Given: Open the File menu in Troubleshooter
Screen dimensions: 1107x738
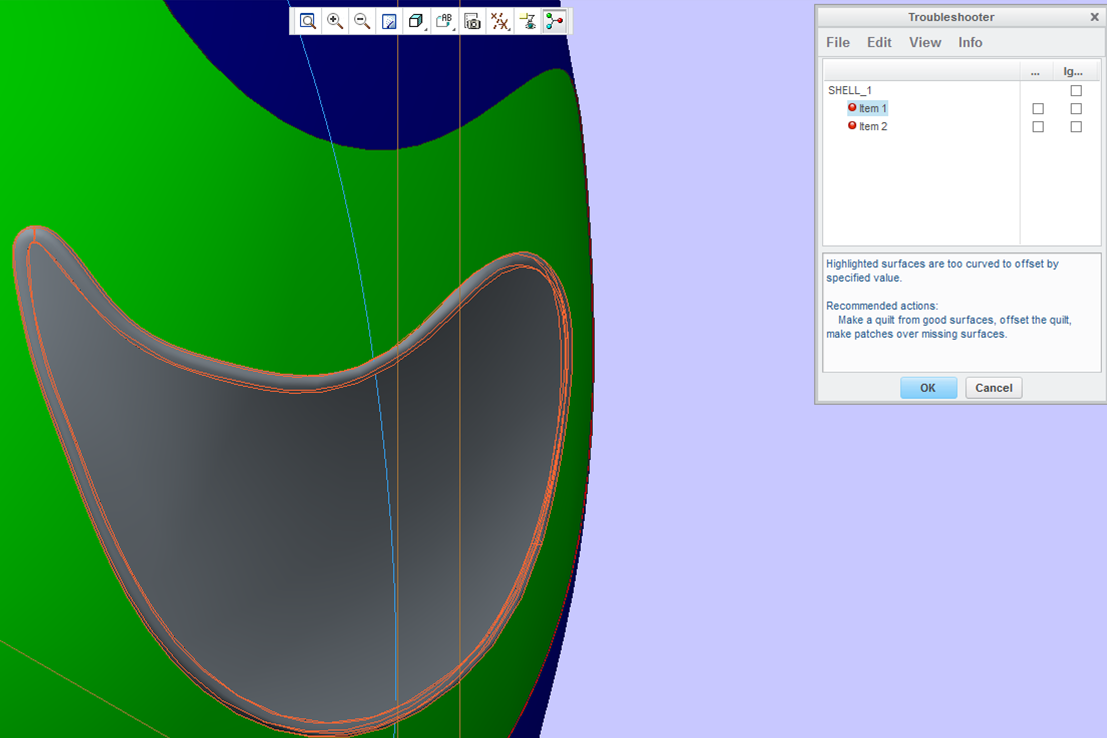Looking at the screenshot, I should [838, 42].
